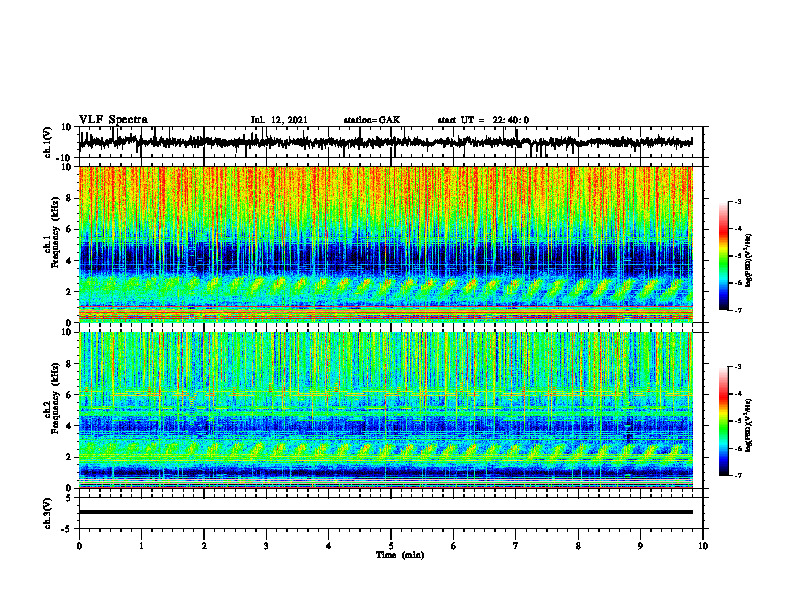Click the VLF Spectra title text
Image resolution: width=792 pixels, height=612 pixels.
coord(113,120)
